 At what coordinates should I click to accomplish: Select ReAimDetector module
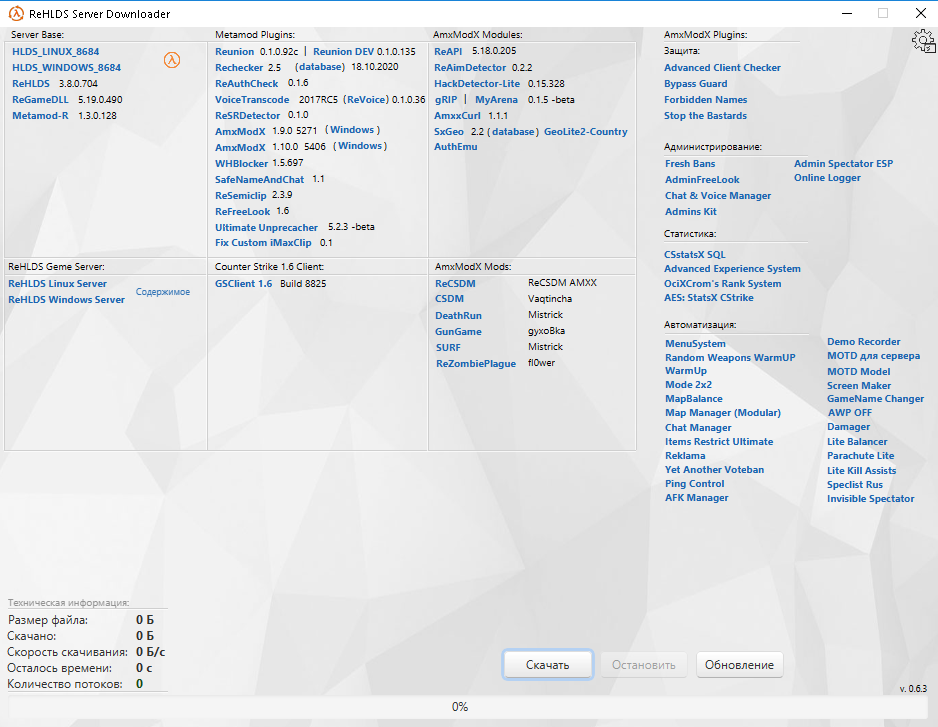click(470, 68)
